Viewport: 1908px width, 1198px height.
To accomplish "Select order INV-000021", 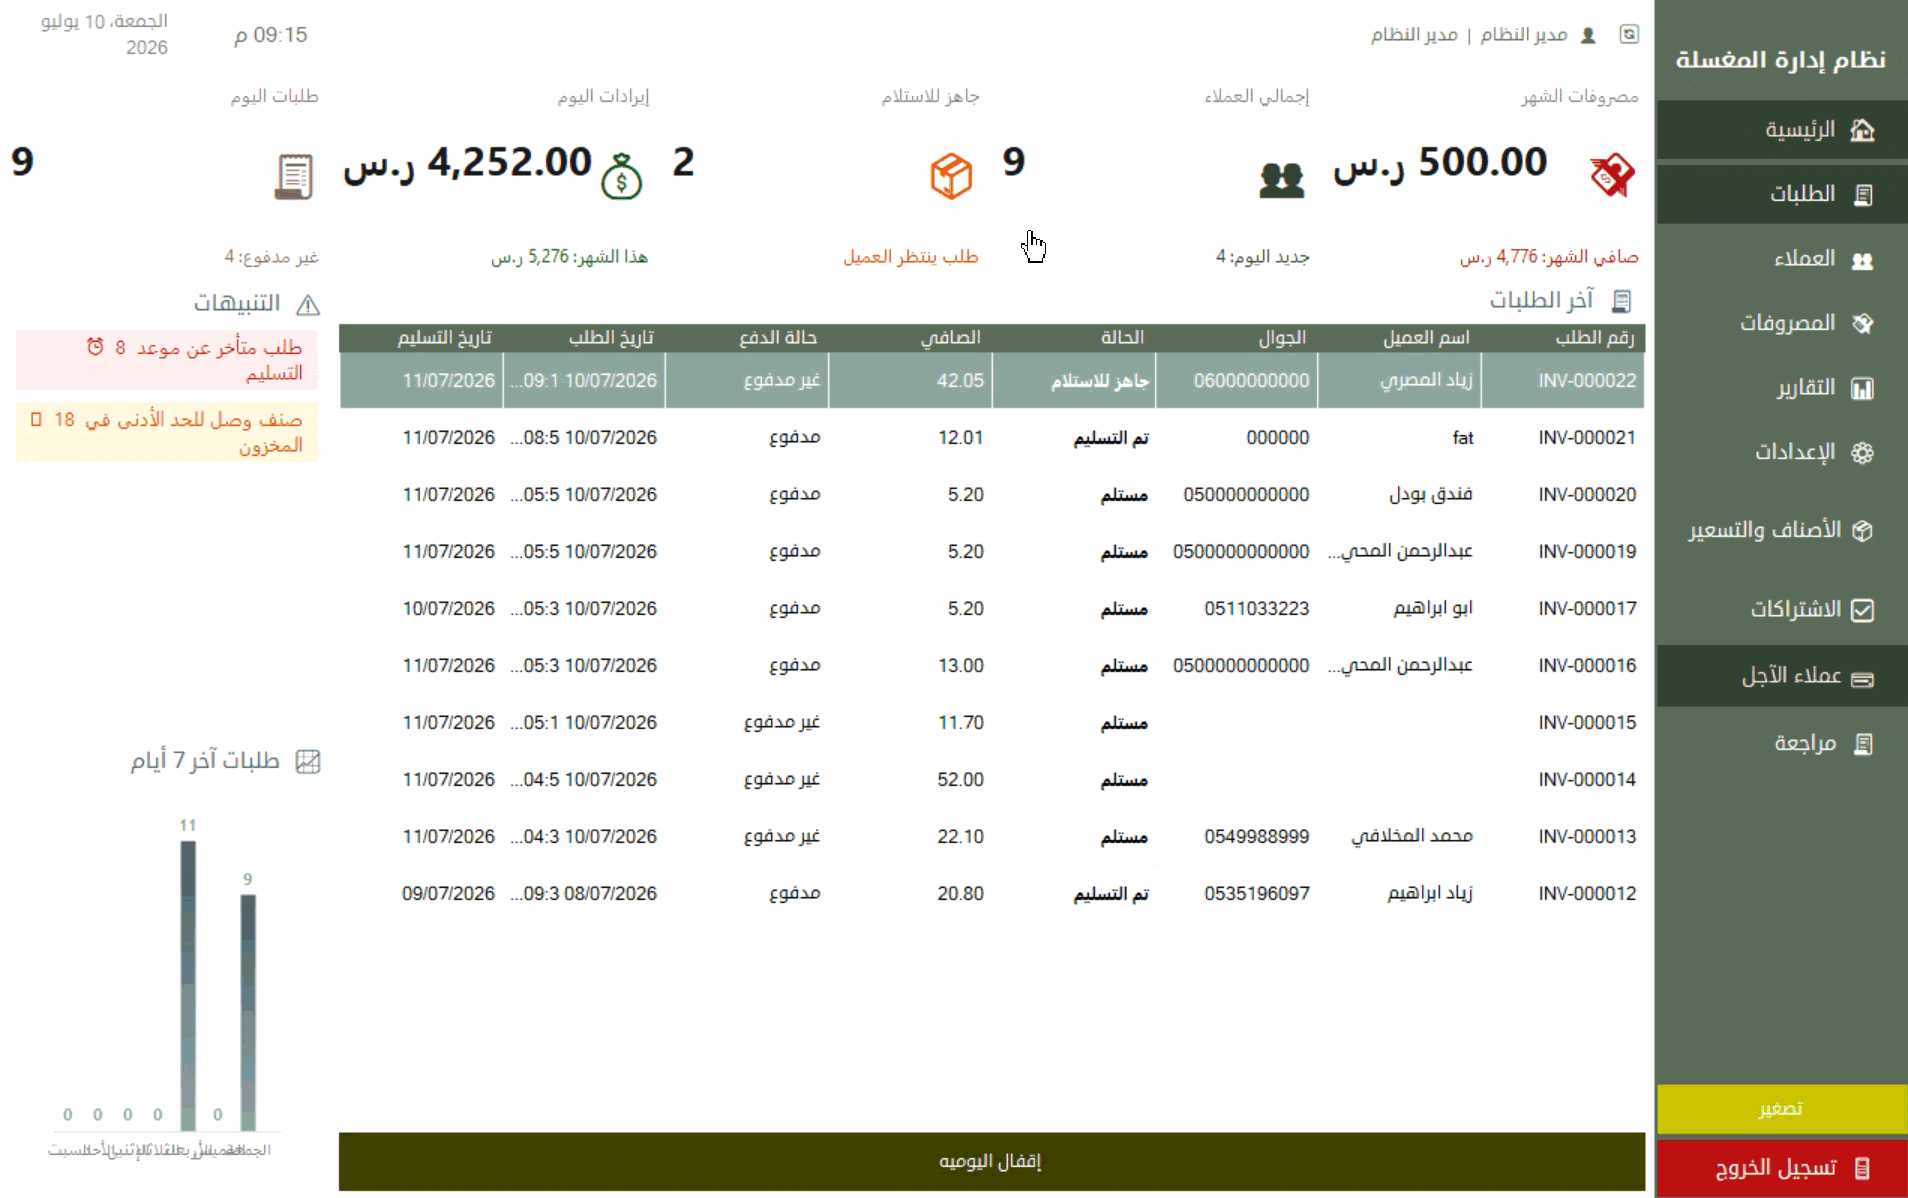I will [x=991, y=437].
